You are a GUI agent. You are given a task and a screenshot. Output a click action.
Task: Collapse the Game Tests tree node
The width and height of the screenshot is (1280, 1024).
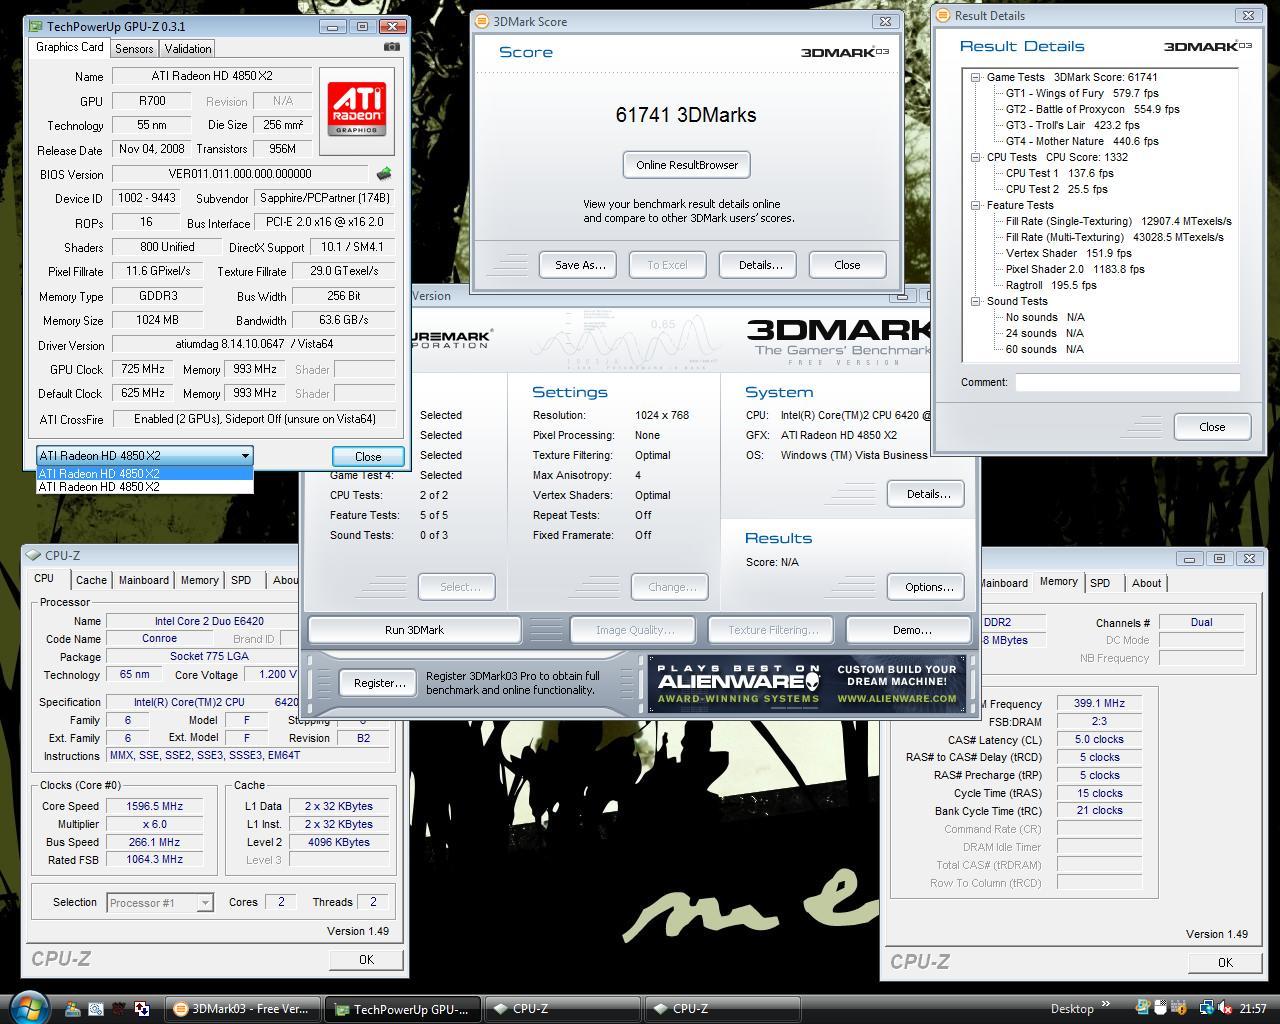[x=976, y=77]
